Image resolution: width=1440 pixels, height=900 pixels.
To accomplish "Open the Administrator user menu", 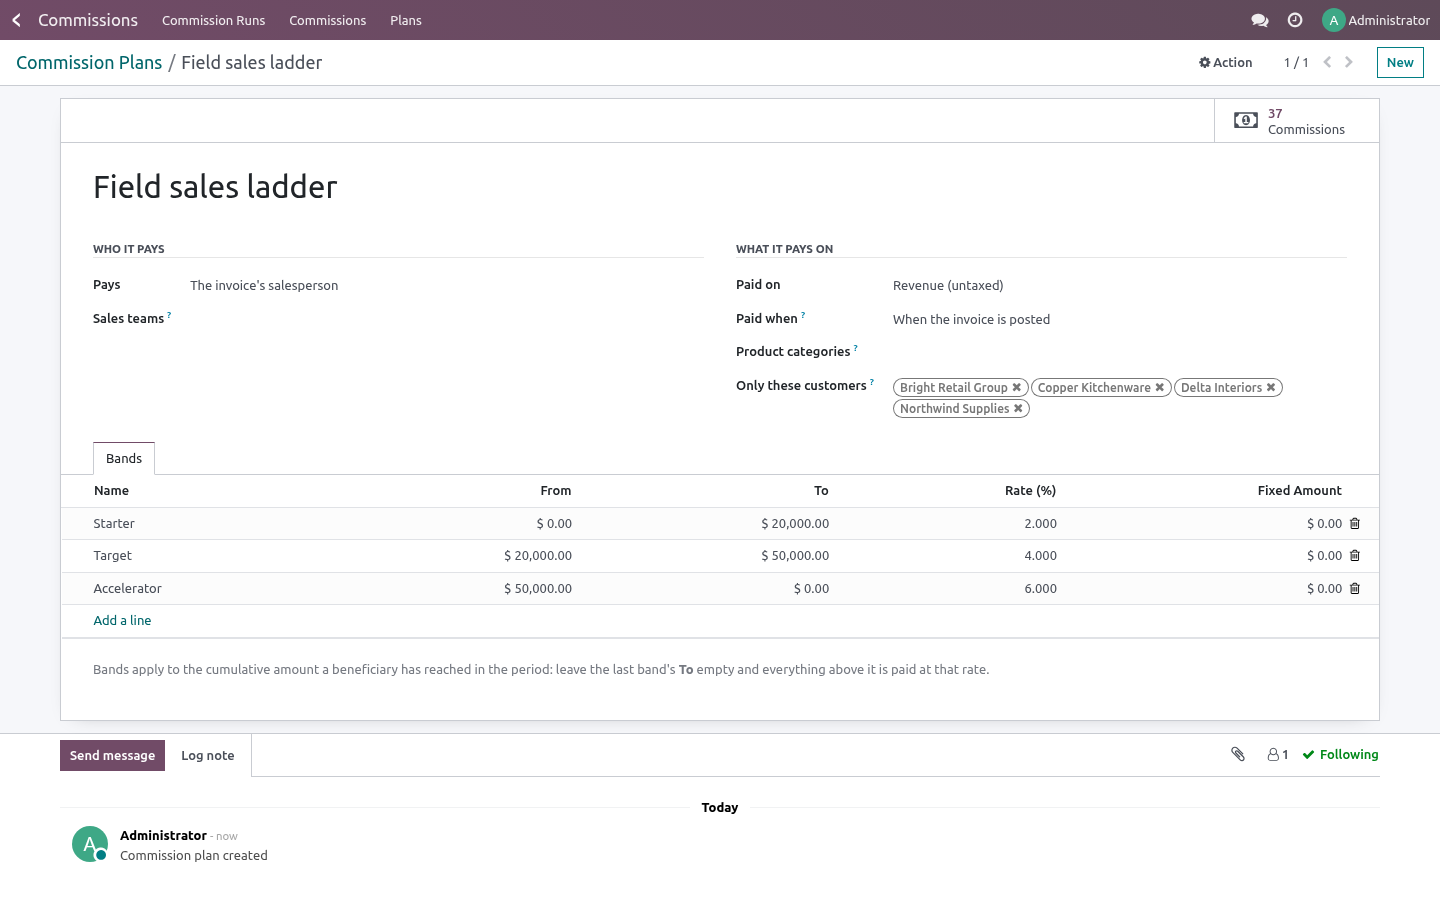I will pos(1376,20).
